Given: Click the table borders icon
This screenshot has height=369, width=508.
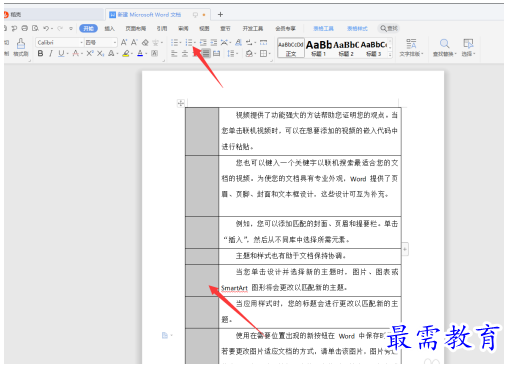Looking at the screenshot, I should tap(263, 53).
